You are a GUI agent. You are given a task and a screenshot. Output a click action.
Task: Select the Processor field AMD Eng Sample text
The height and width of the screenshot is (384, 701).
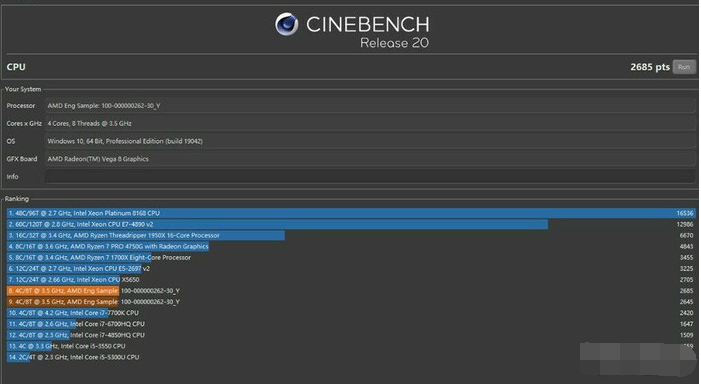(104, 105)
